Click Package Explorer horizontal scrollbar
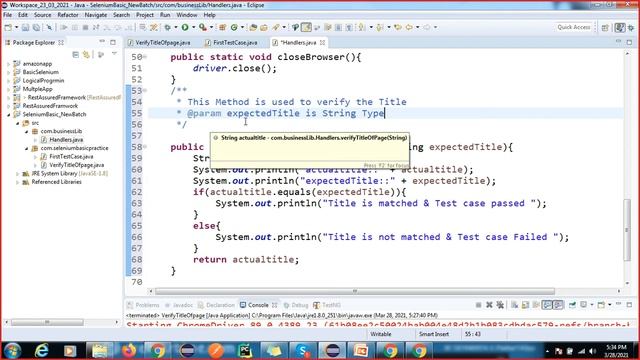The image size is (640, 360). (47, 322)
